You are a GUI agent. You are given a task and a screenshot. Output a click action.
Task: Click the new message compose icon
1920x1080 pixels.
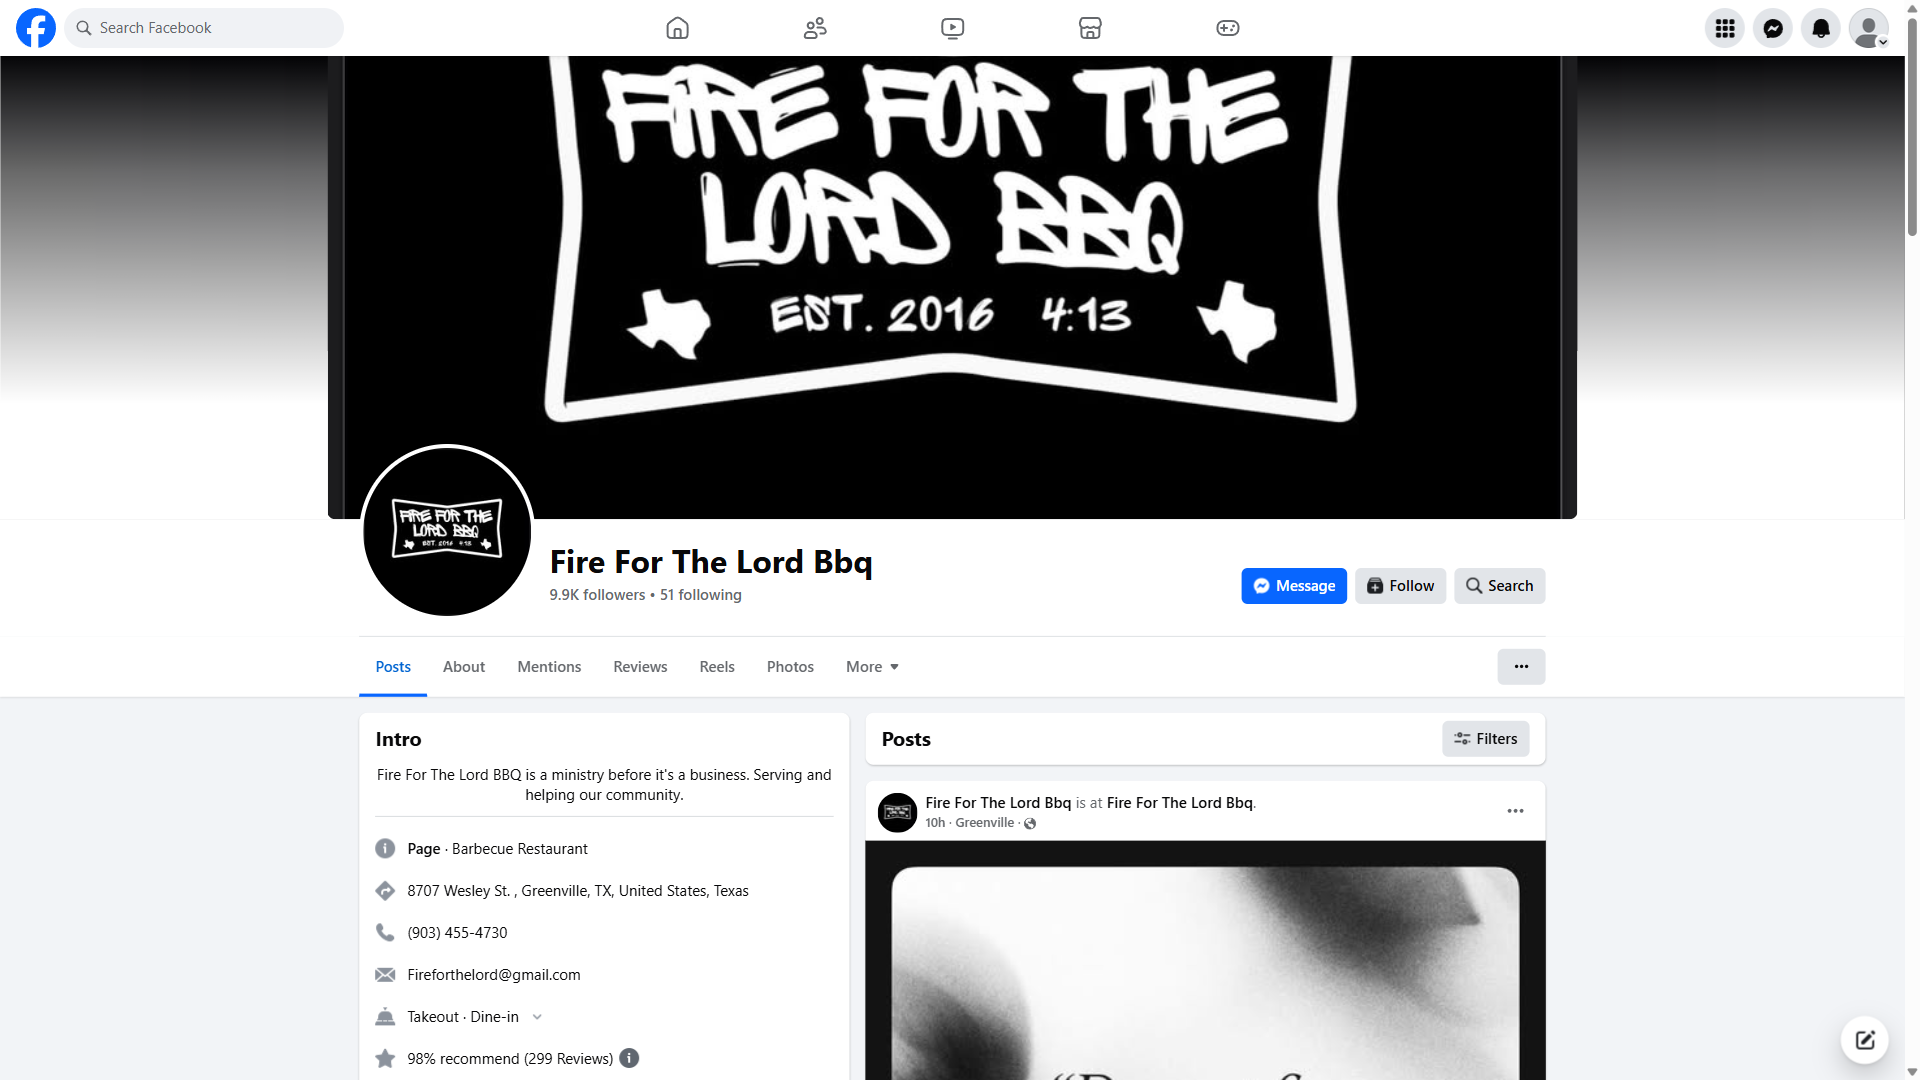coord(1865,1040)
